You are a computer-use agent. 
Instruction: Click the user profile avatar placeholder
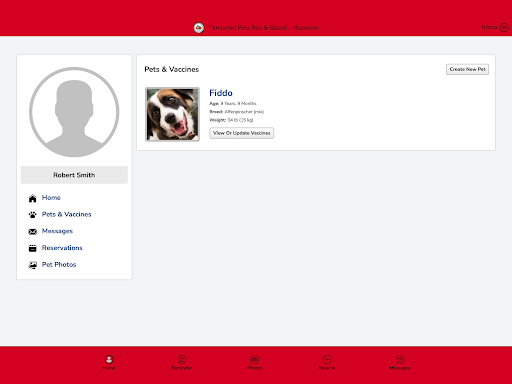click(x=74, y=112)
